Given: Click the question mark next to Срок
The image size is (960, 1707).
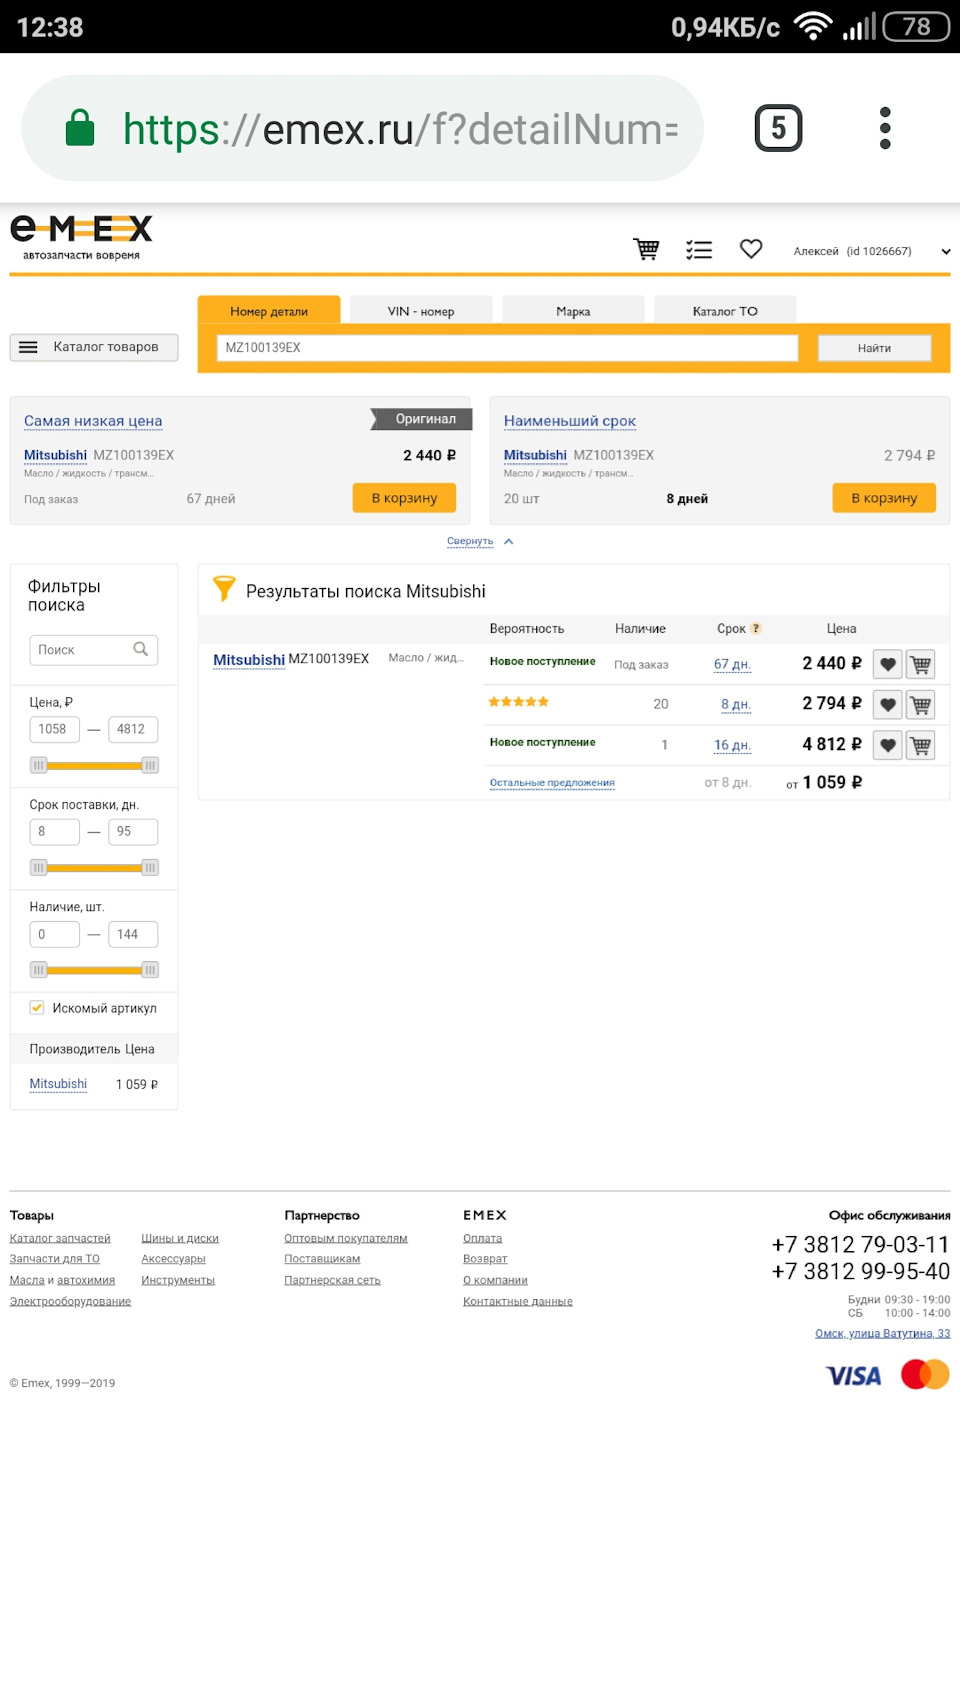Looking at the screenshot, I should point(756,628).
